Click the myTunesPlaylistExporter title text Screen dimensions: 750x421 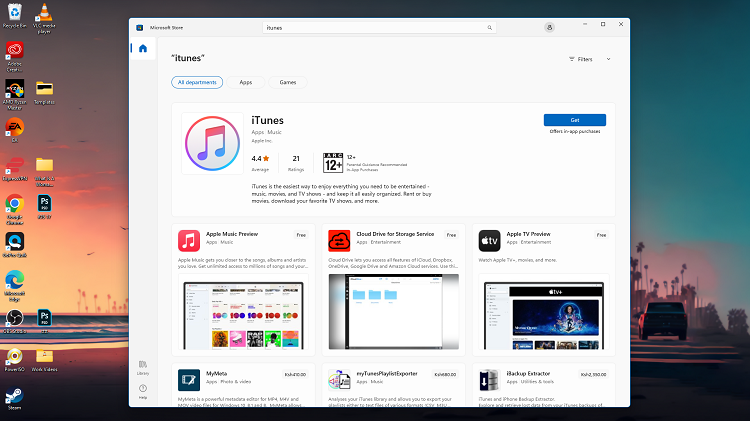(387, 374)
